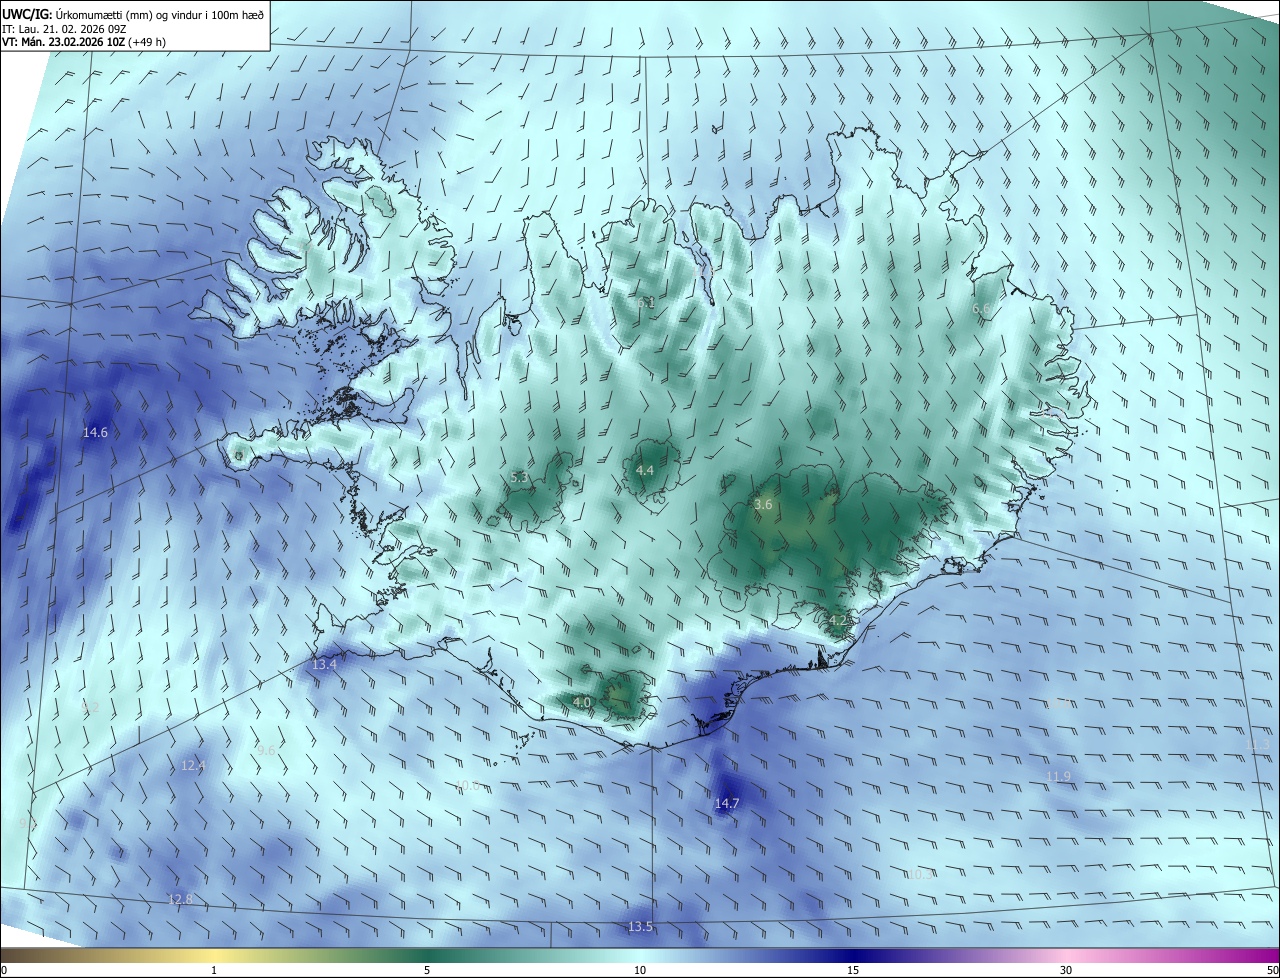
Task: Click the 9.6 value label
Action: [x=266, y=750]
